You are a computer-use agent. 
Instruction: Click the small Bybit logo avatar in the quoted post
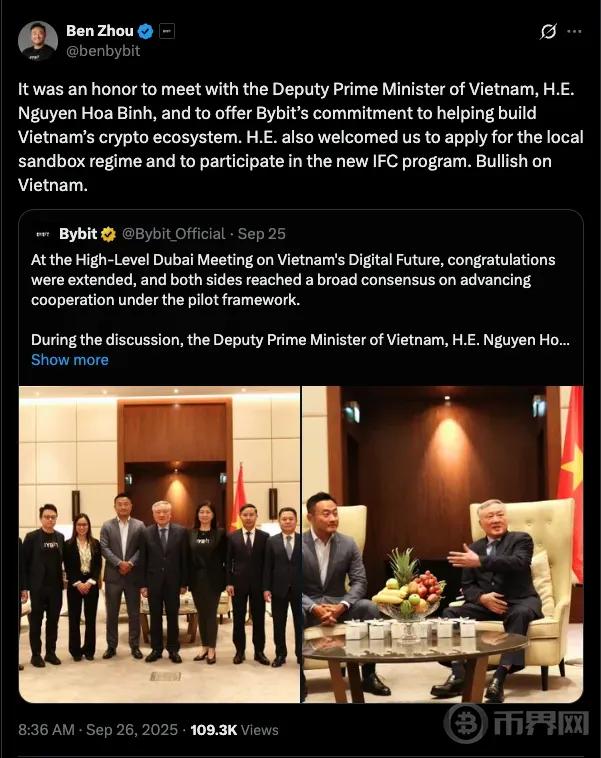click(x=43, y=234)
